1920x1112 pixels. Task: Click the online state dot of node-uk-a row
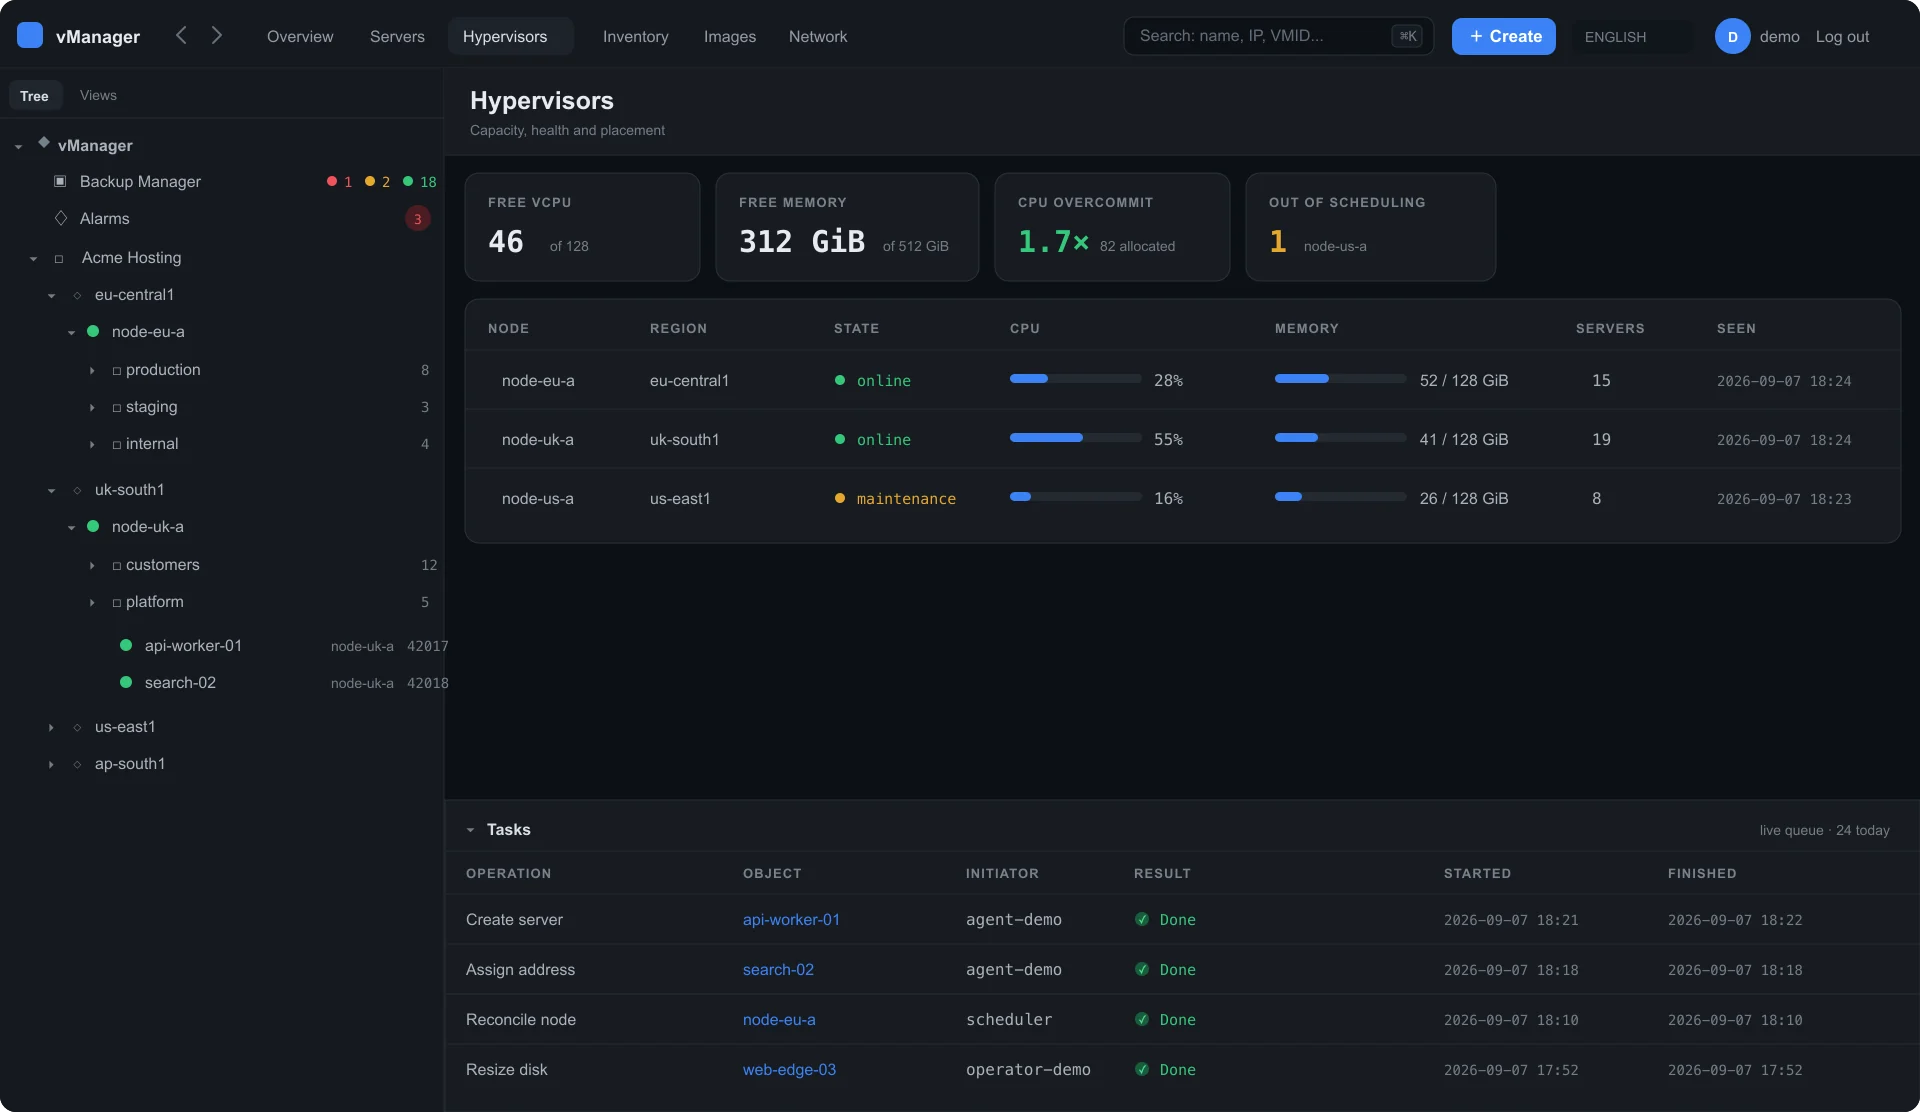pyautogui.click(x=840, y=439)
